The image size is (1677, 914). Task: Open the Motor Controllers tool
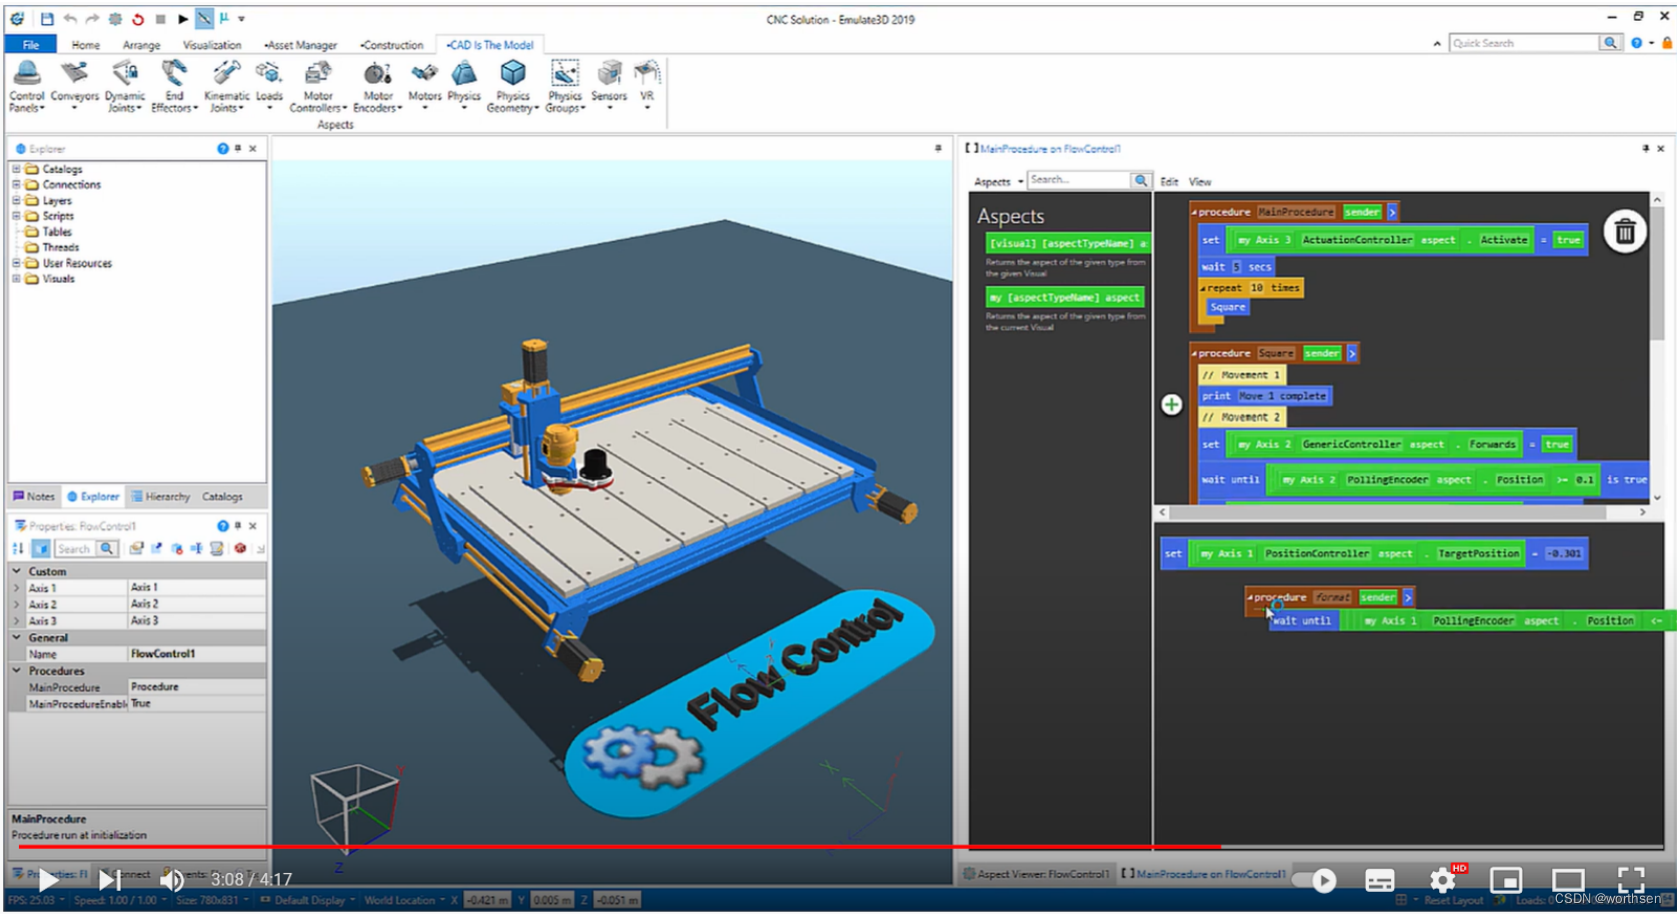[x=318, y=86]
